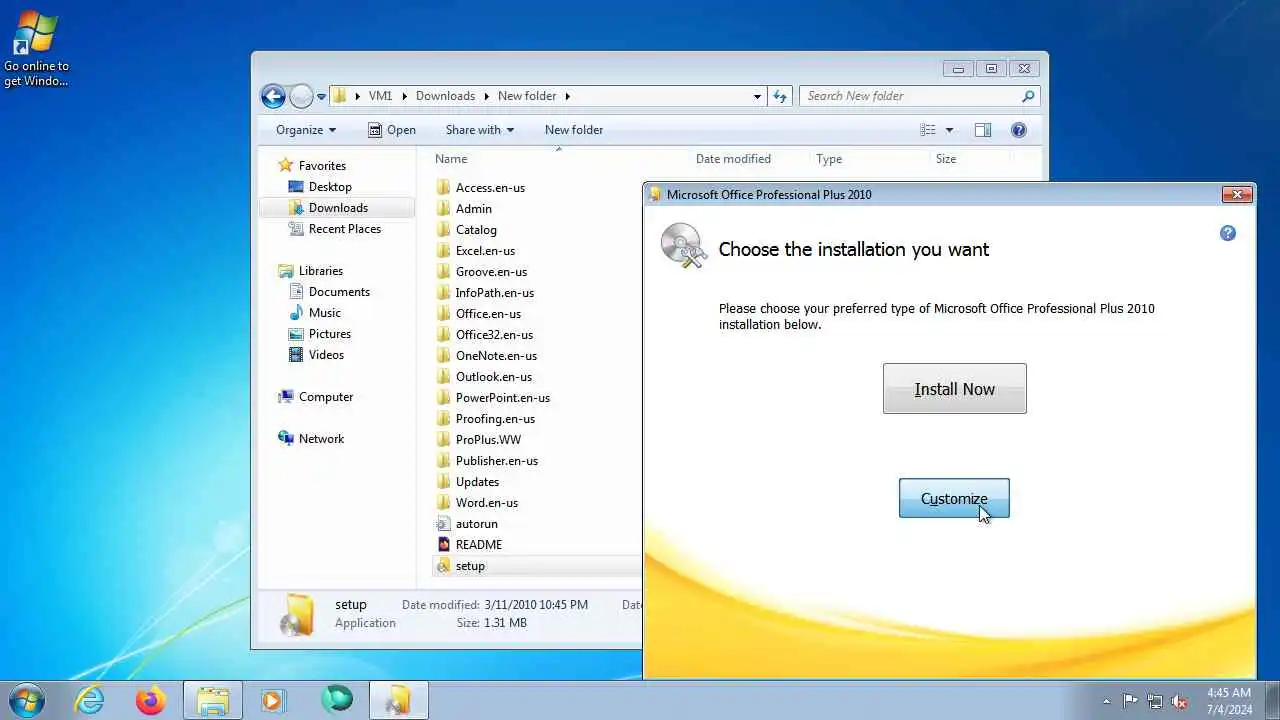Select Computer in navigation pane
Viewport: 1280px width, 720px height.
pyautogui.click(x=326, y=397)
